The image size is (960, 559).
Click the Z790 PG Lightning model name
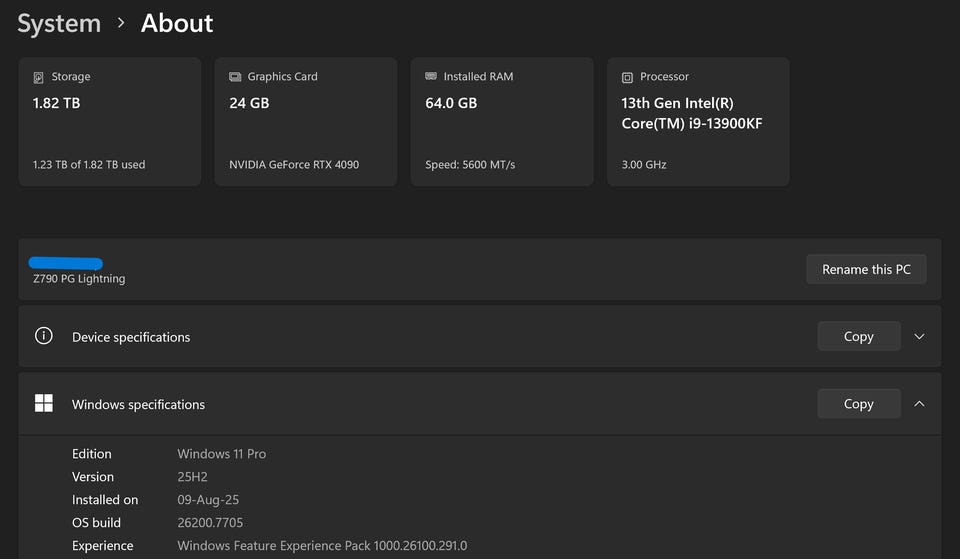click(79, 279)
